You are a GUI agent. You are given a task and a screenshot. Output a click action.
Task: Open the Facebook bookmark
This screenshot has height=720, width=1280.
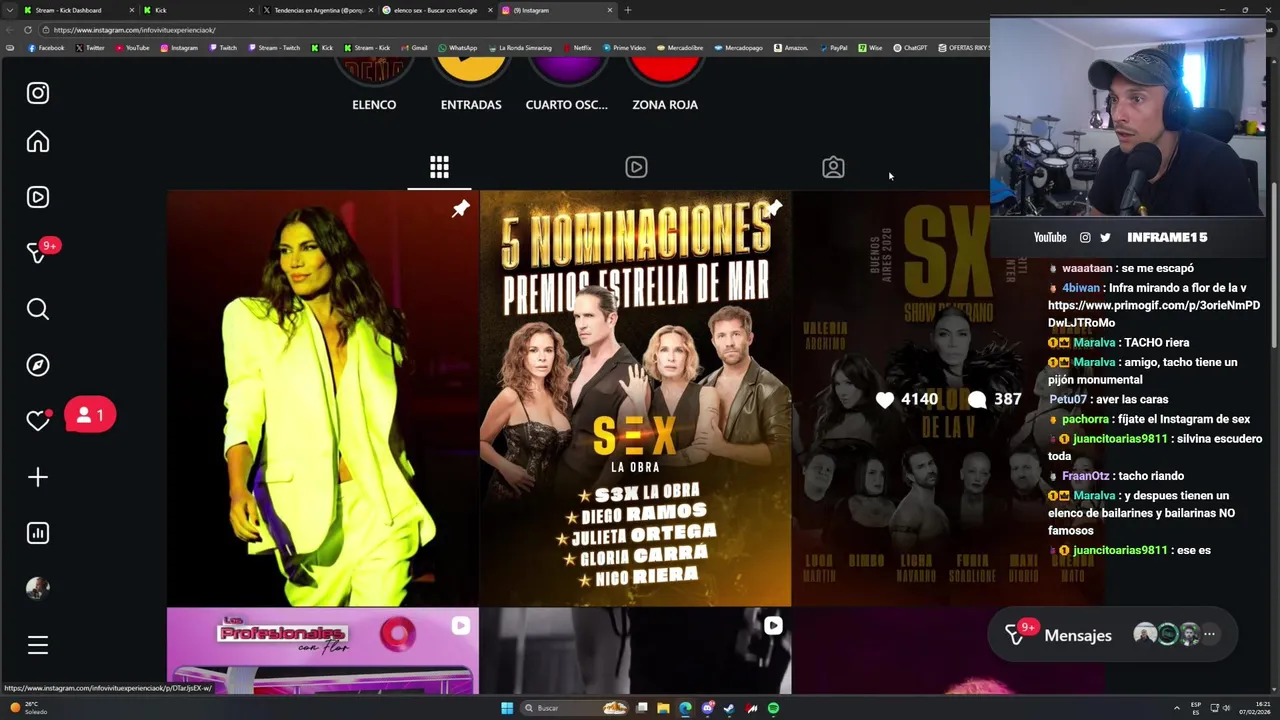click(x=46, y=48)
